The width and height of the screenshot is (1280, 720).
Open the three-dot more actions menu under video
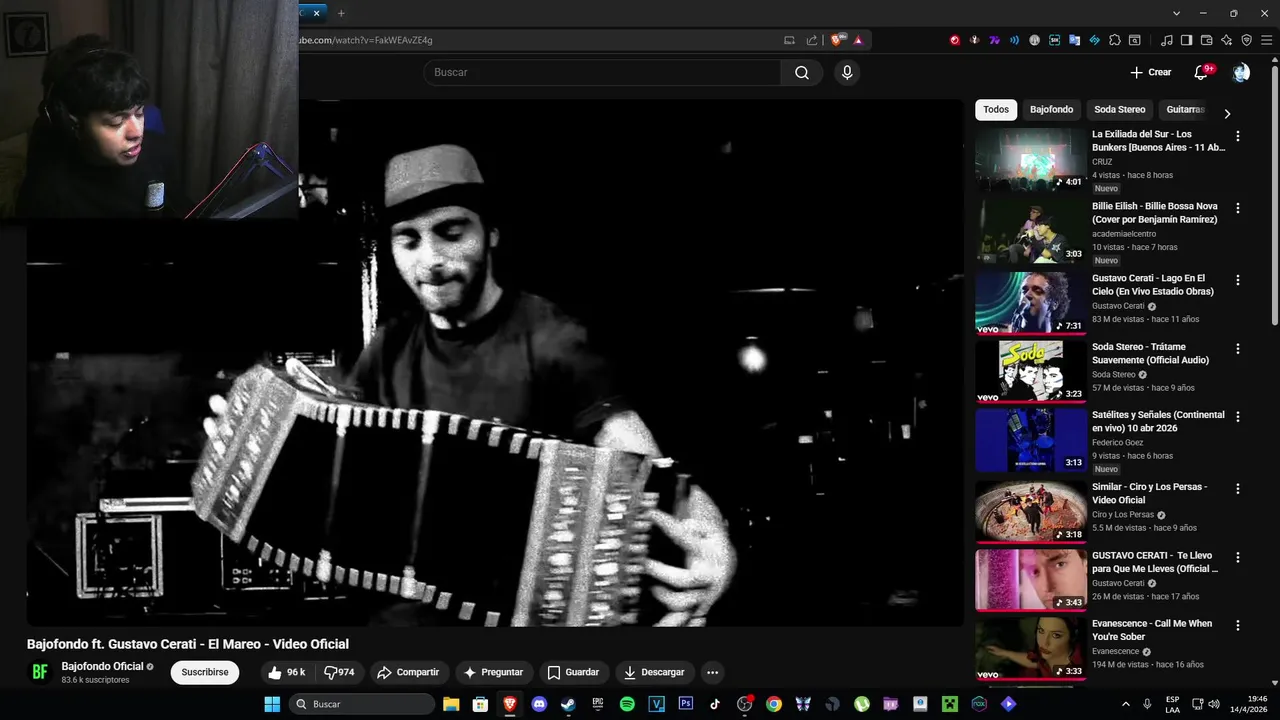[x=712, y=672]
